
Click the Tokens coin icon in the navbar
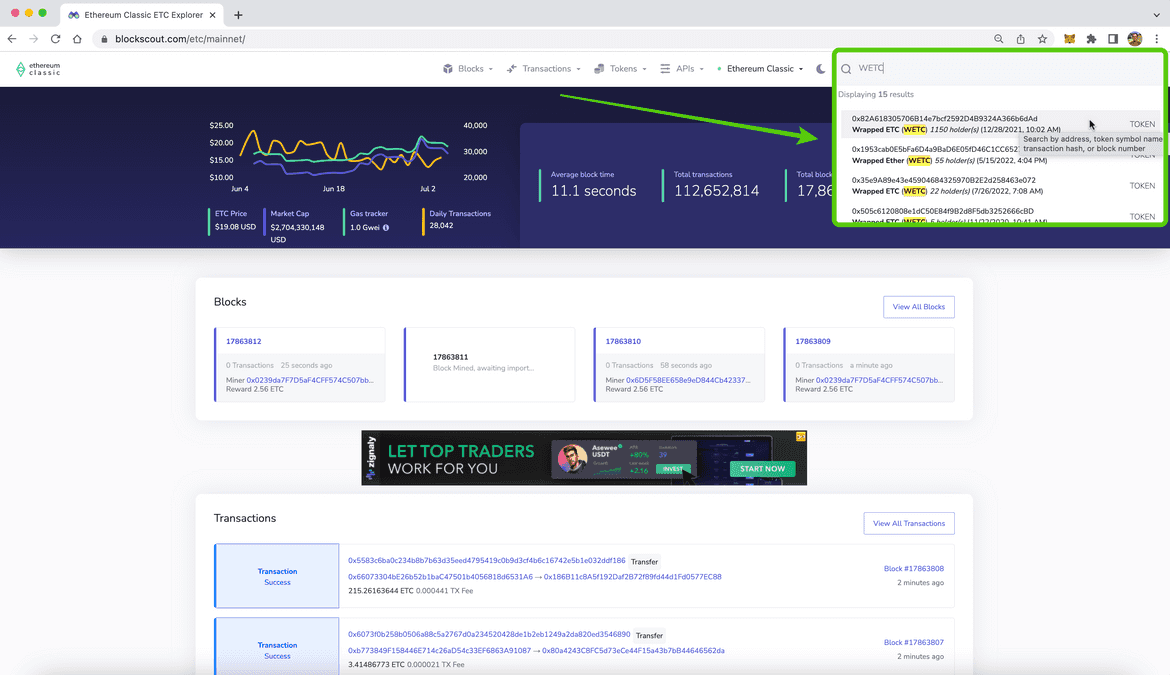[598, 68]
